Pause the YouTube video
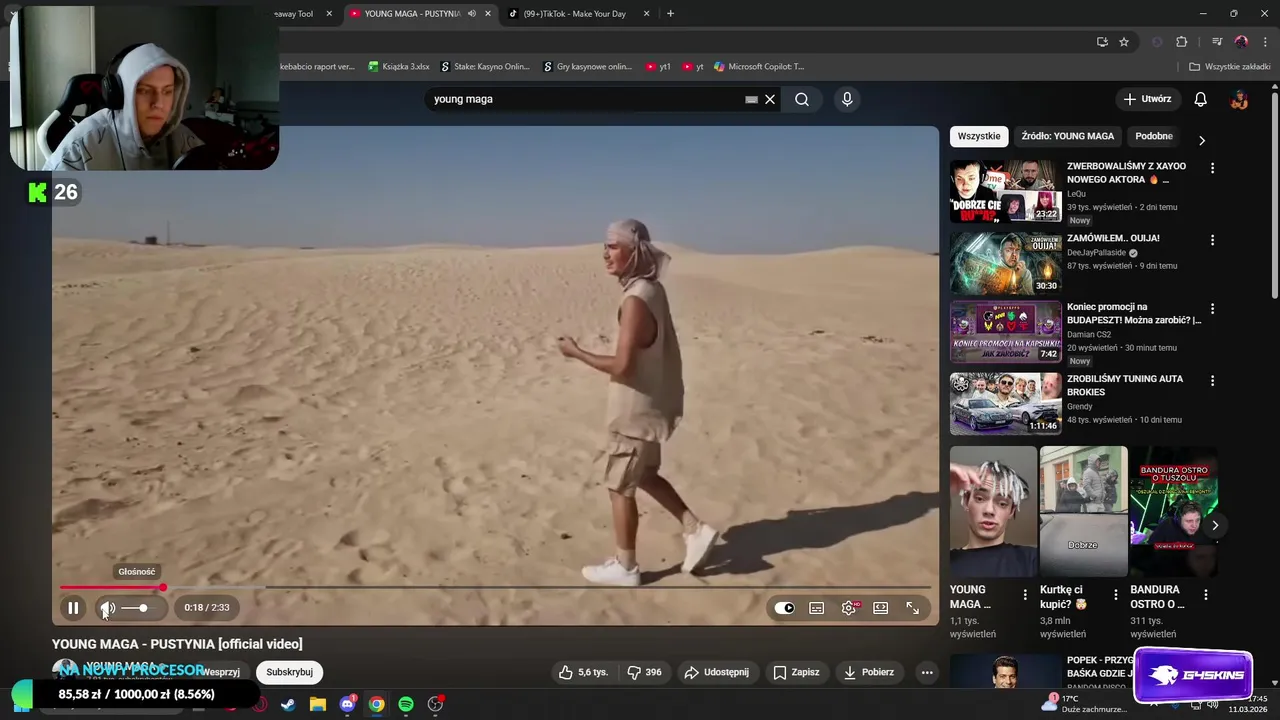 [x=73, y=608]
